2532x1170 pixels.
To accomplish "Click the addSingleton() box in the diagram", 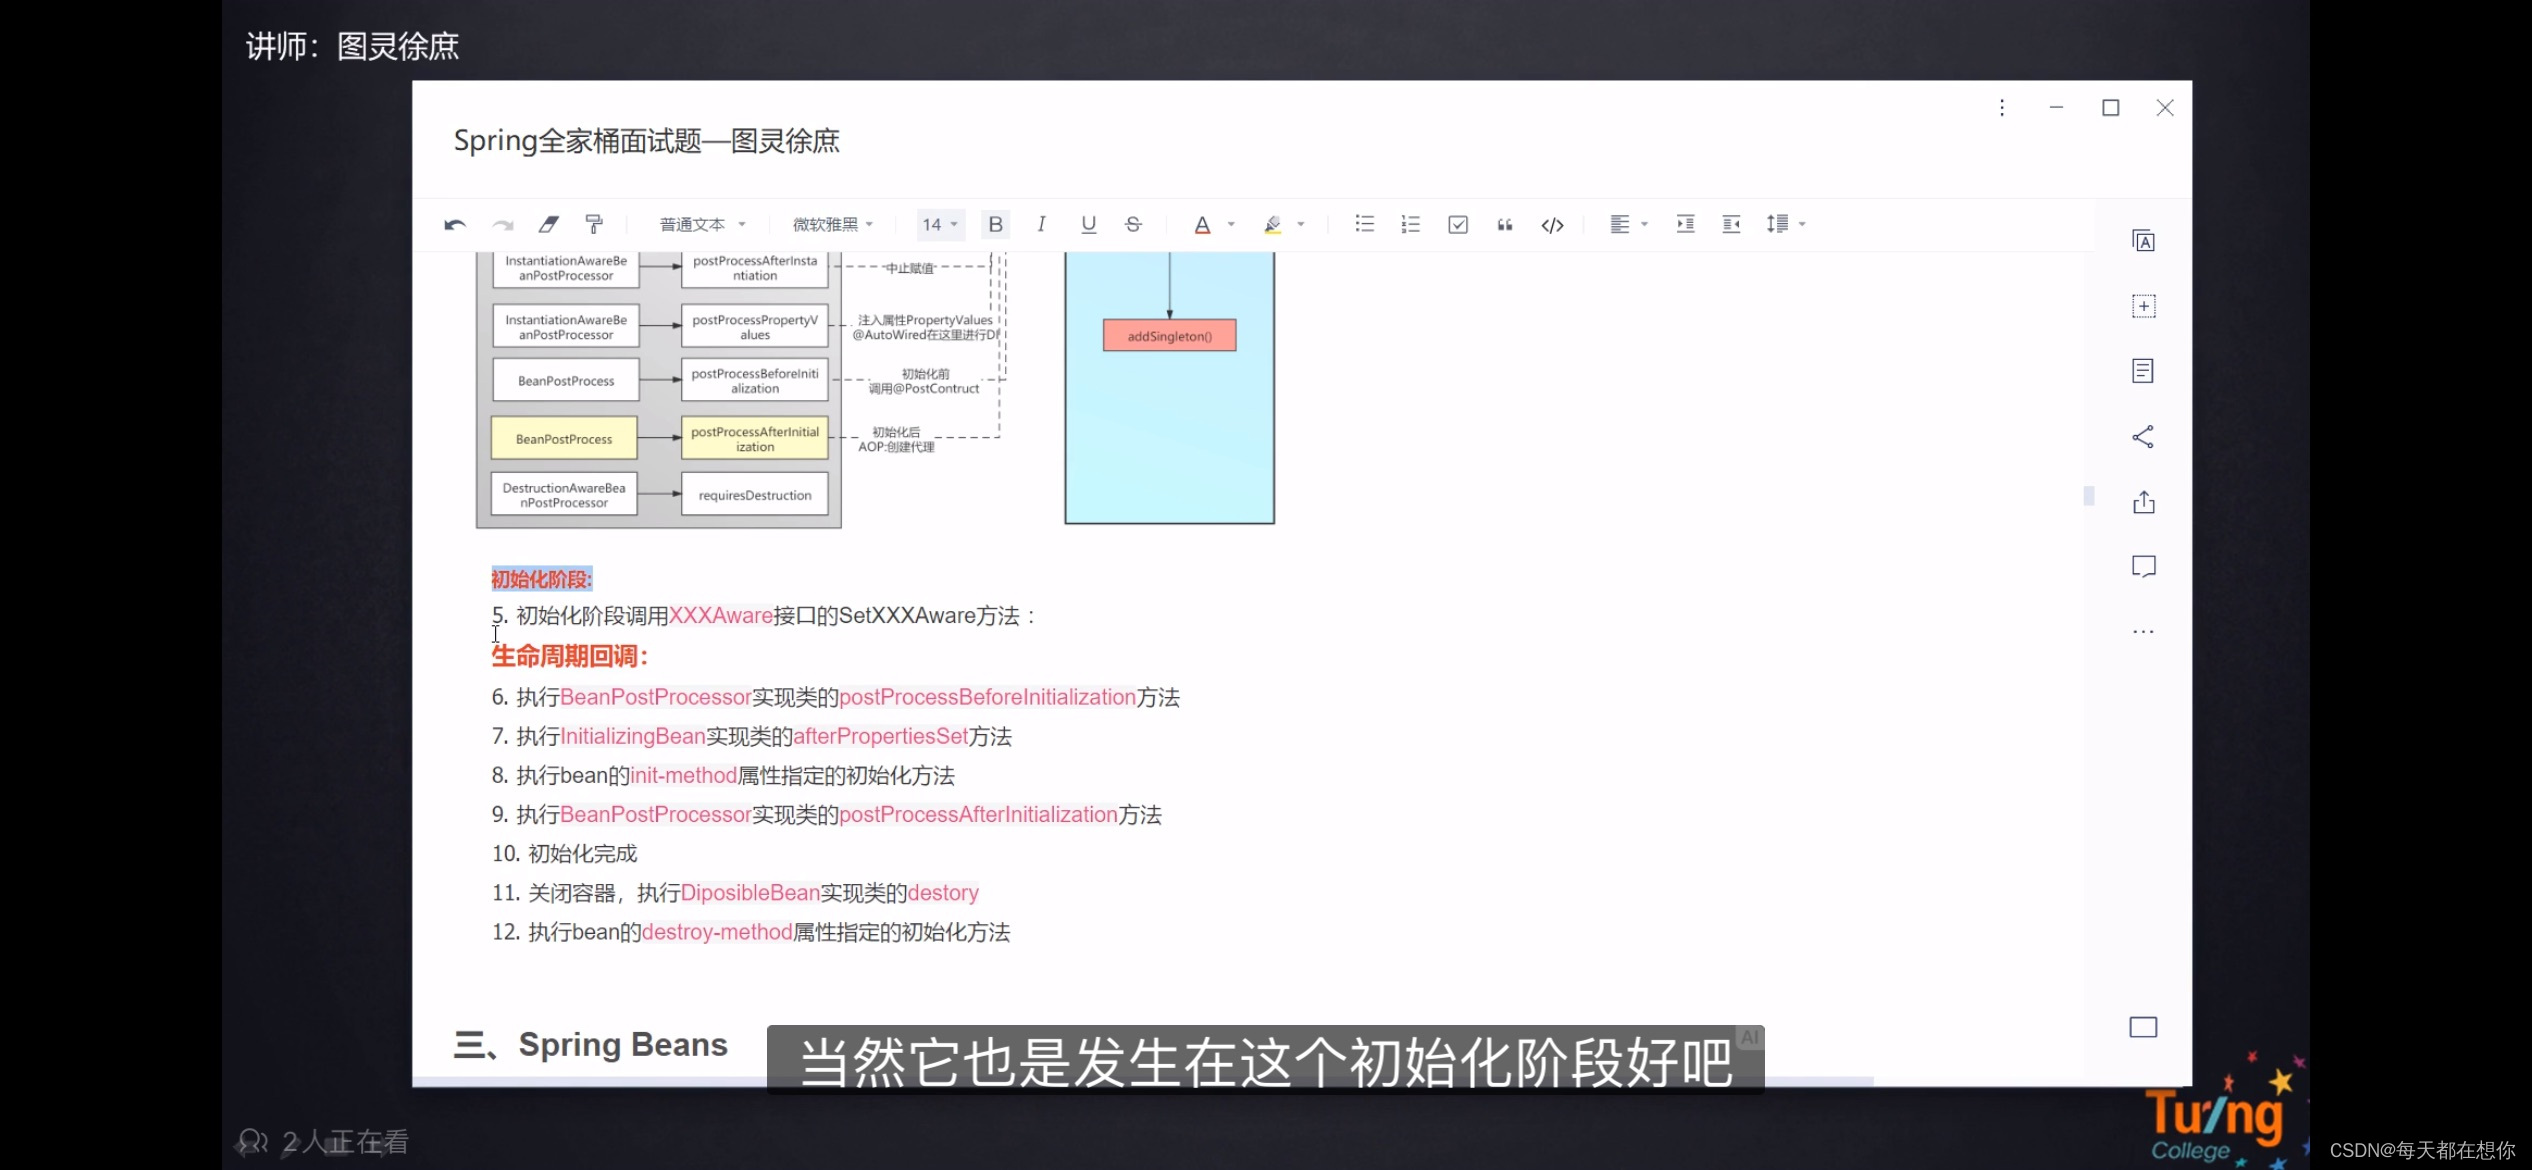I will (1169, 336).
